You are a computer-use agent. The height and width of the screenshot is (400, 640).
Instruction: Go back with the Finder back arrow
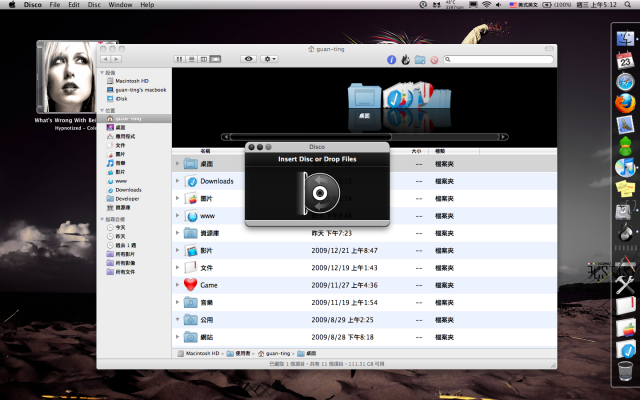105,59
